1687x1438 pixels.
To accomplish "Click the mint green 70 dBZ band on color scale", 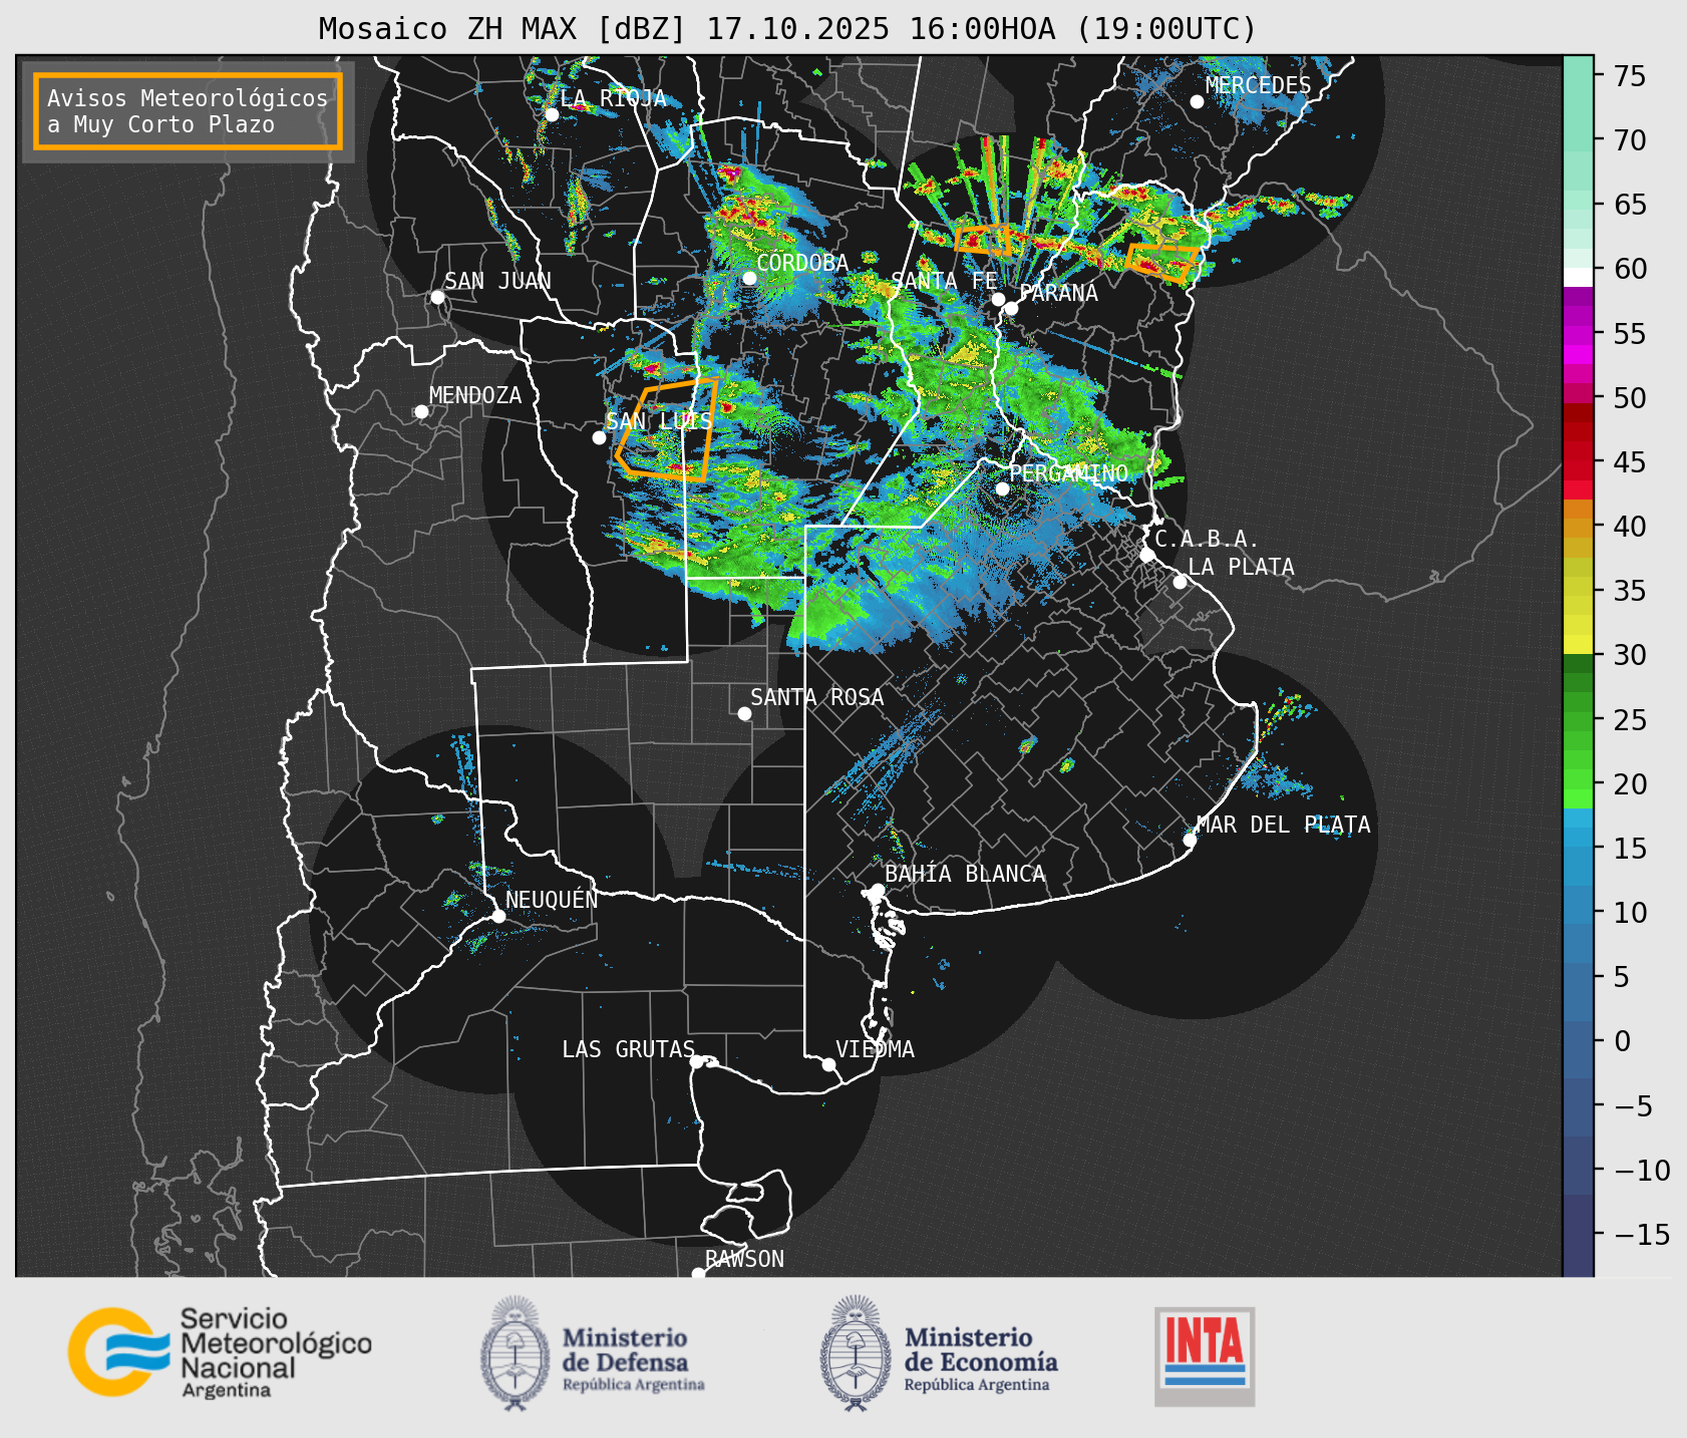I will [x=1578, y=140].
